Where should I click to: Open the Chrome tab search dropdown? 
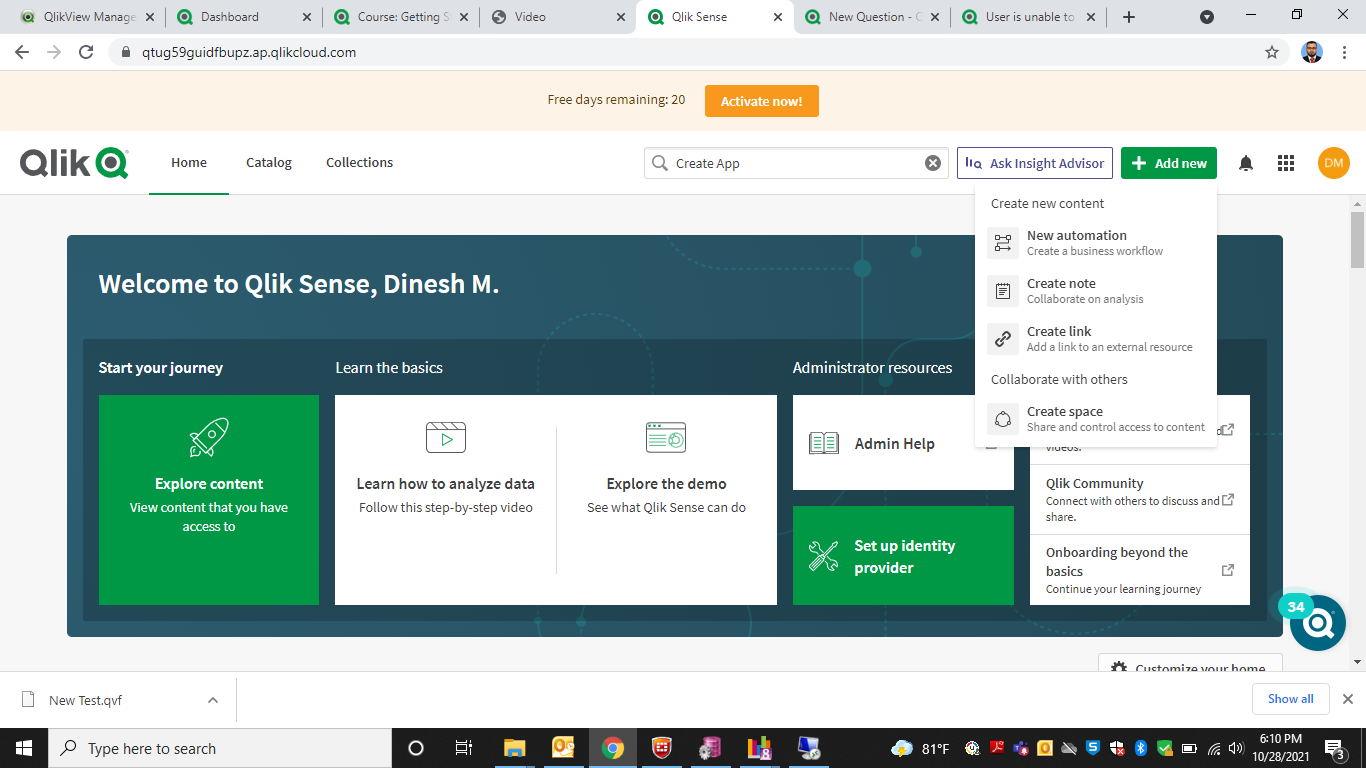(x=1207, y=17)
